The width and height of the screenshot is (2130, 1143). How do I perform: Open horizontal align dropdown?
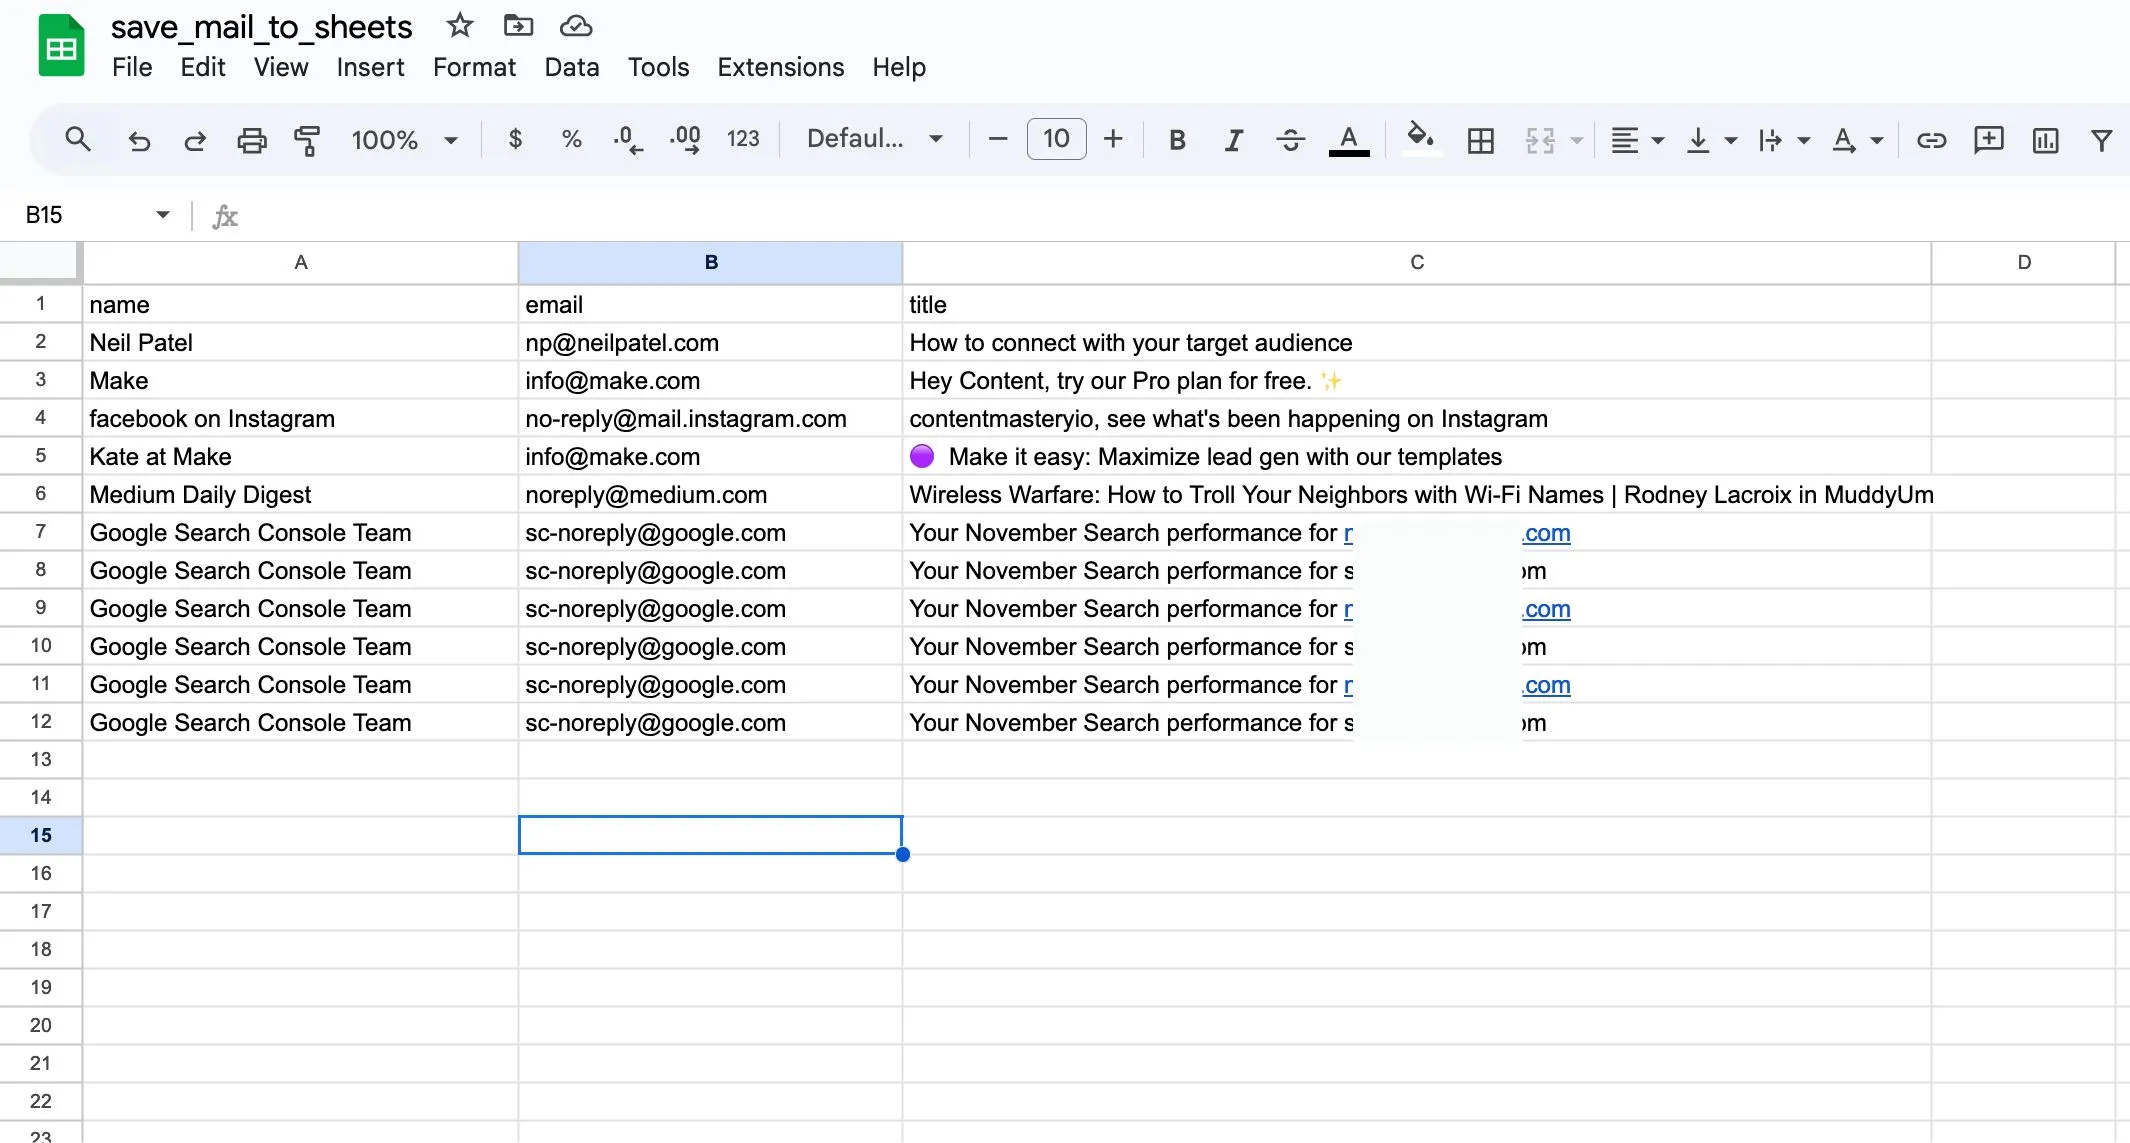(1637, 140)
